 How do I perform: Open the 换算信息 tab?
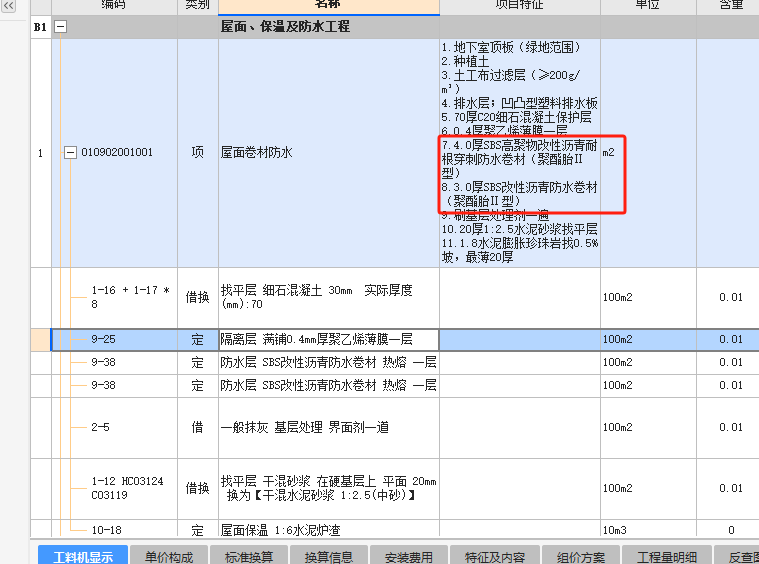(x=329, y=556)
